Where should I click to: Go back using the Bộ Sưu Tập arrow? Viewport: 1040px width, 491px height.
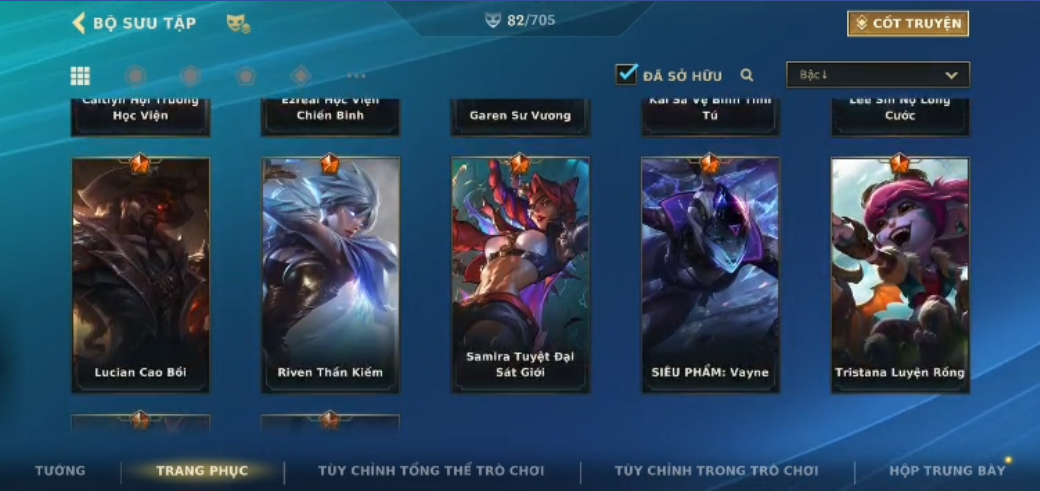(x=79, y=23)
